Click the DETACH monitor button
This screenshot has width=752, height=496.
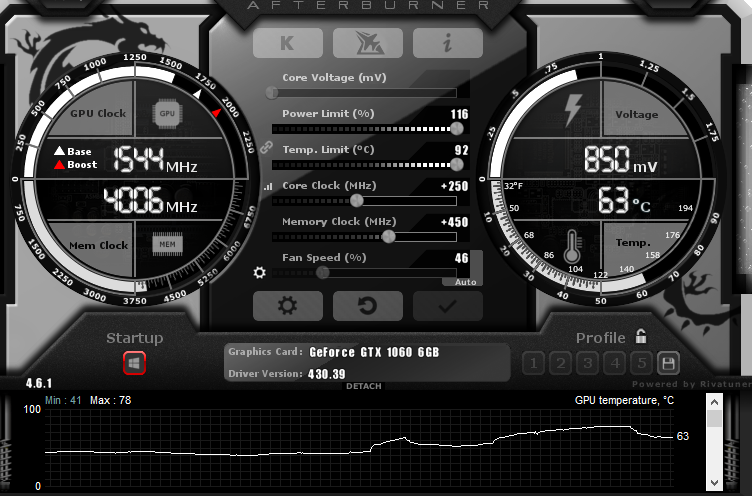[364, 386]
